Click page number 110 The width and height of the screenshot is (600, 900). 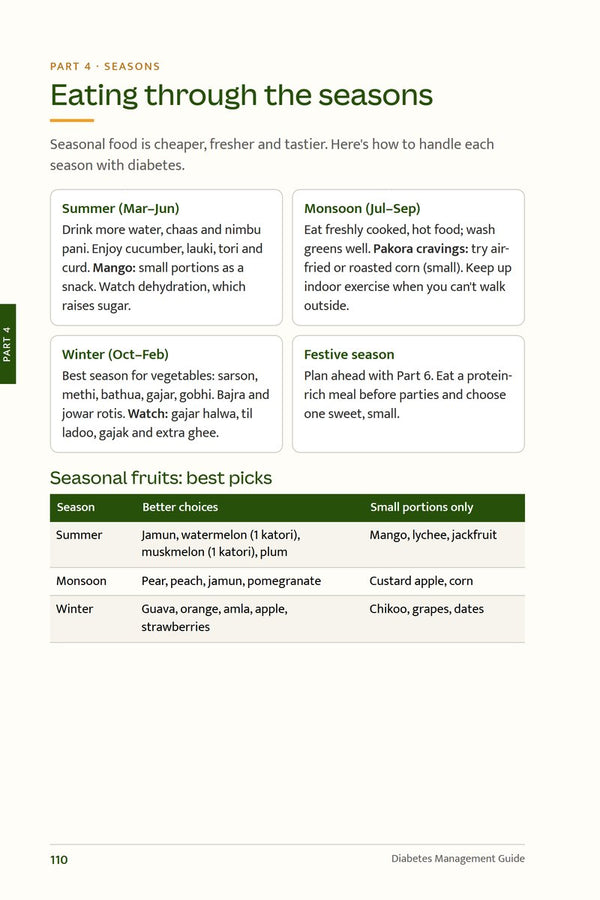pos(59,860)
